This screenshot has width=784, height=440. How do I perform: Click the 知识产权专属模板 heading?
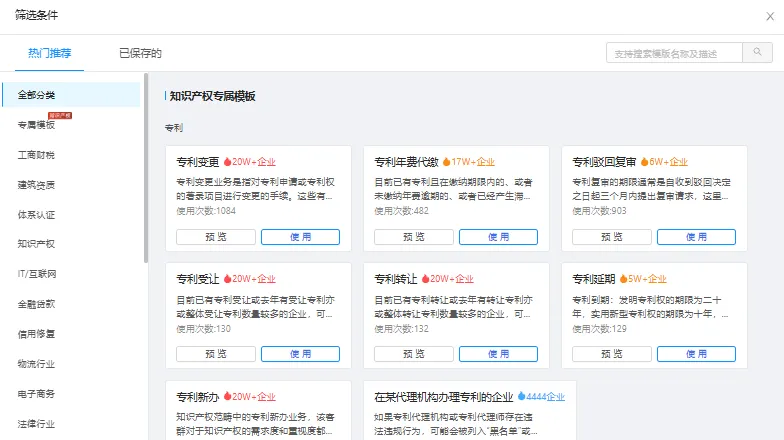pos(212,96)
